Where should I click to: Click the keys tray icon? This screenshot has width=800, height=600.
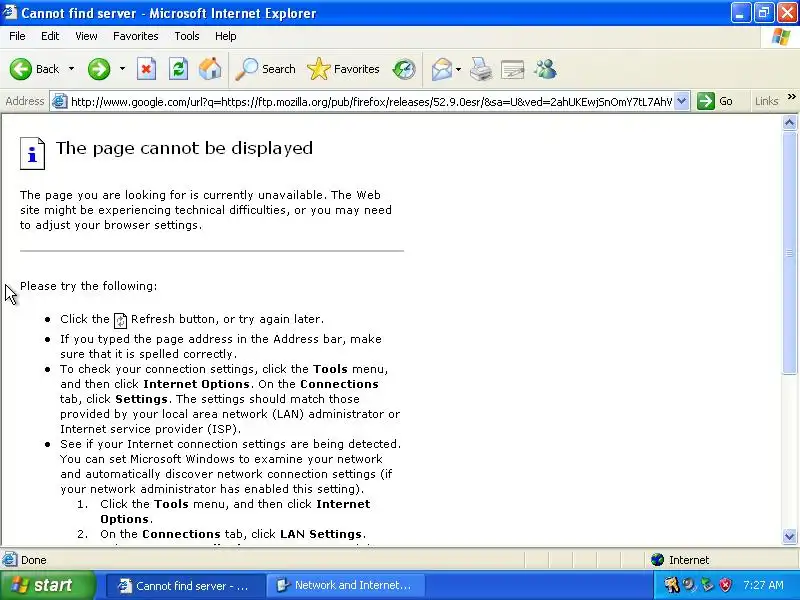coord(672,585)
